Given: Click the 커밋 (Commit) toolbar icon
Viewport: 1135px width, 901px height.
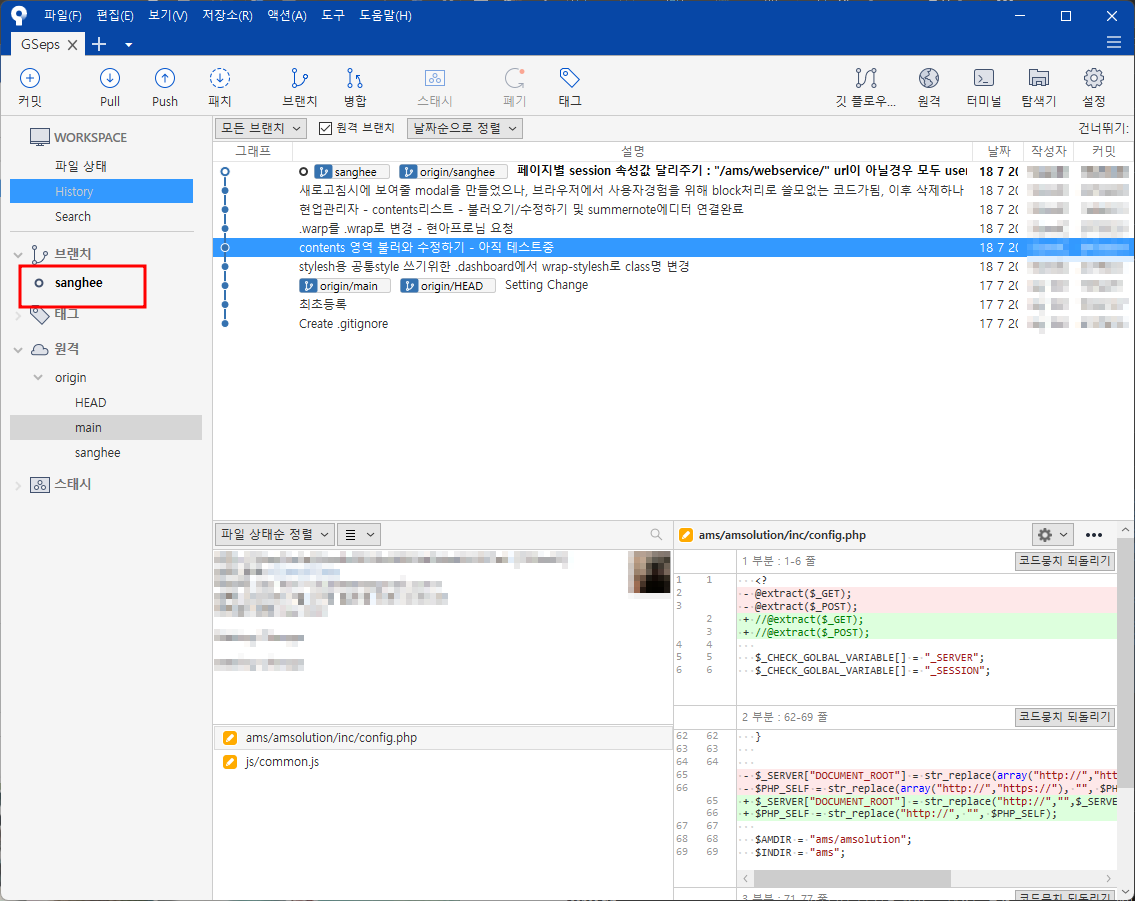Looking at the screenshot, I should 30,87.
